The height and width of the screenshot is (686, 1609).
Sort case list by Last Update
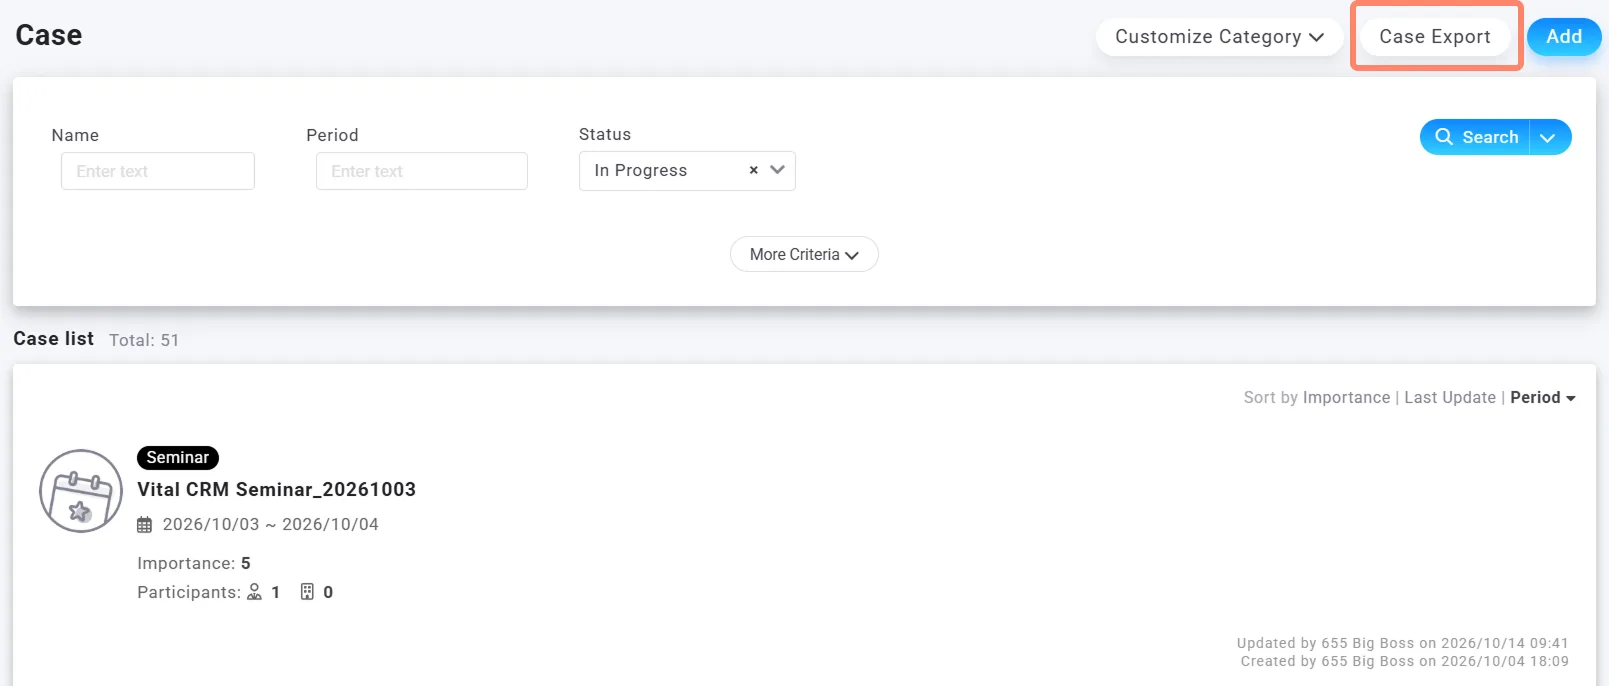coord(1450,397)
